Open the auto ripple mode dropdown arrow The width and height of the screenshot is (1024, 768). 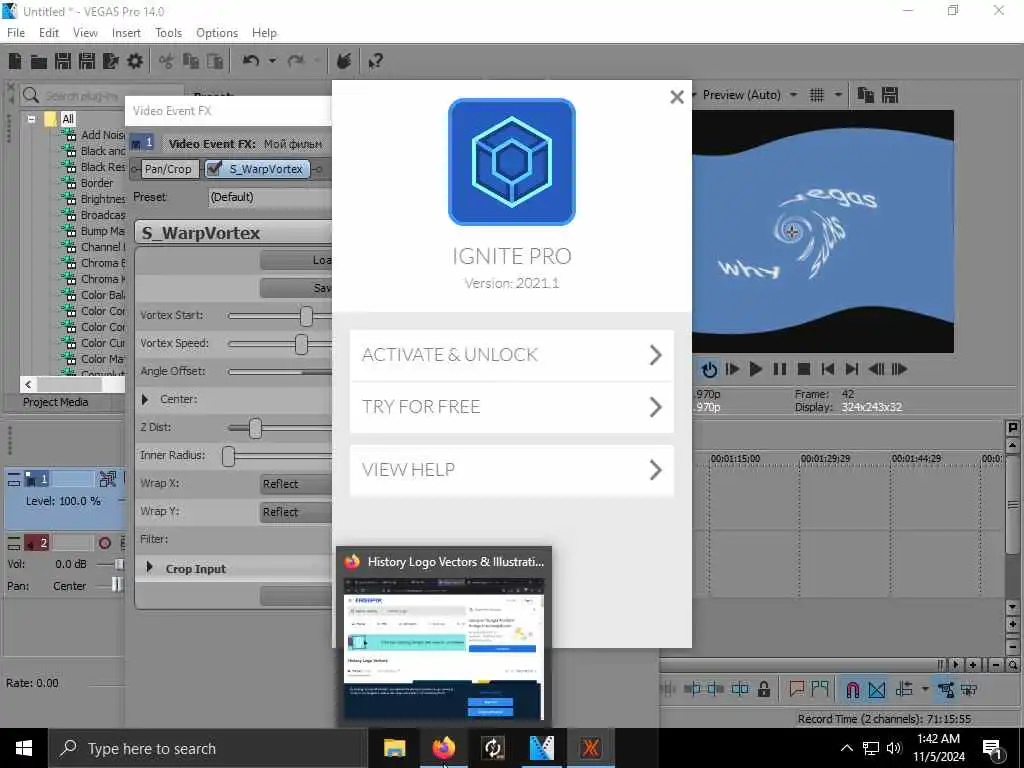[925, 690]
